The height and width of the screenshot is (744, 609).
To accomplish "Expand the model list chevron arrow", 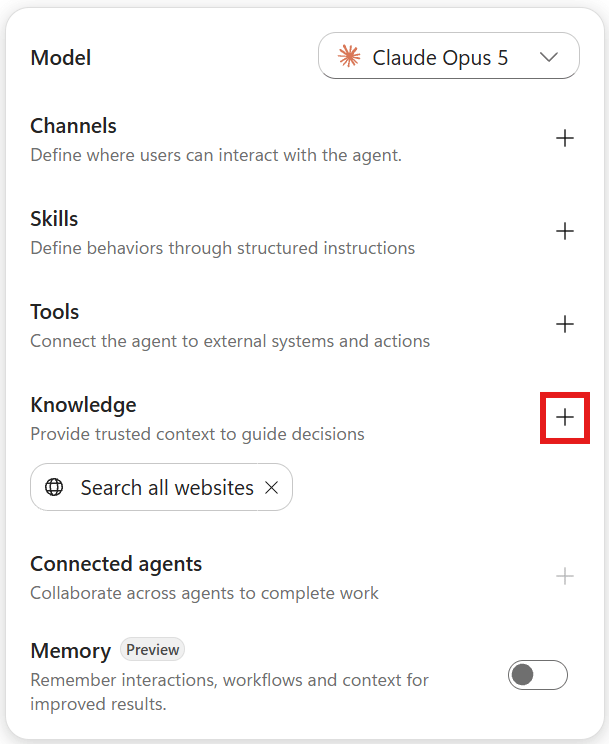I will pyautogui.click(x=549, y=57).
